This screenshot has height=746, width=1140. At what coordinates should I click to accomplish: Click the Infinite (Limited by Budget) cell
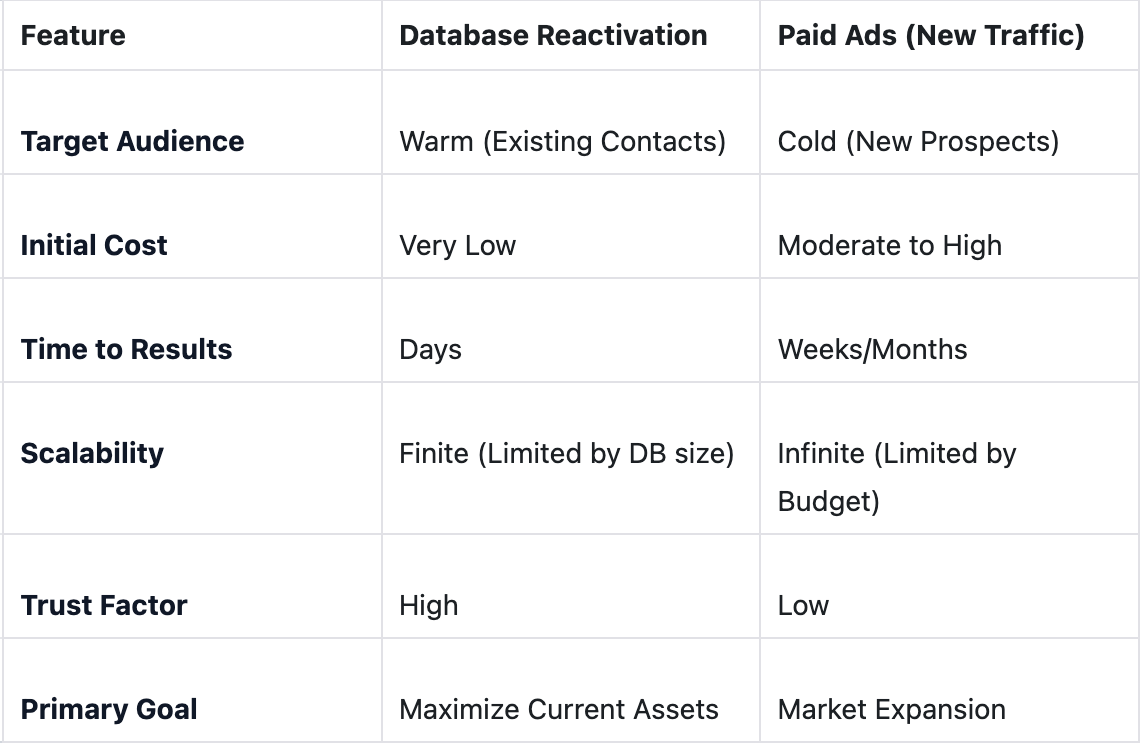[x=896, y=476]
